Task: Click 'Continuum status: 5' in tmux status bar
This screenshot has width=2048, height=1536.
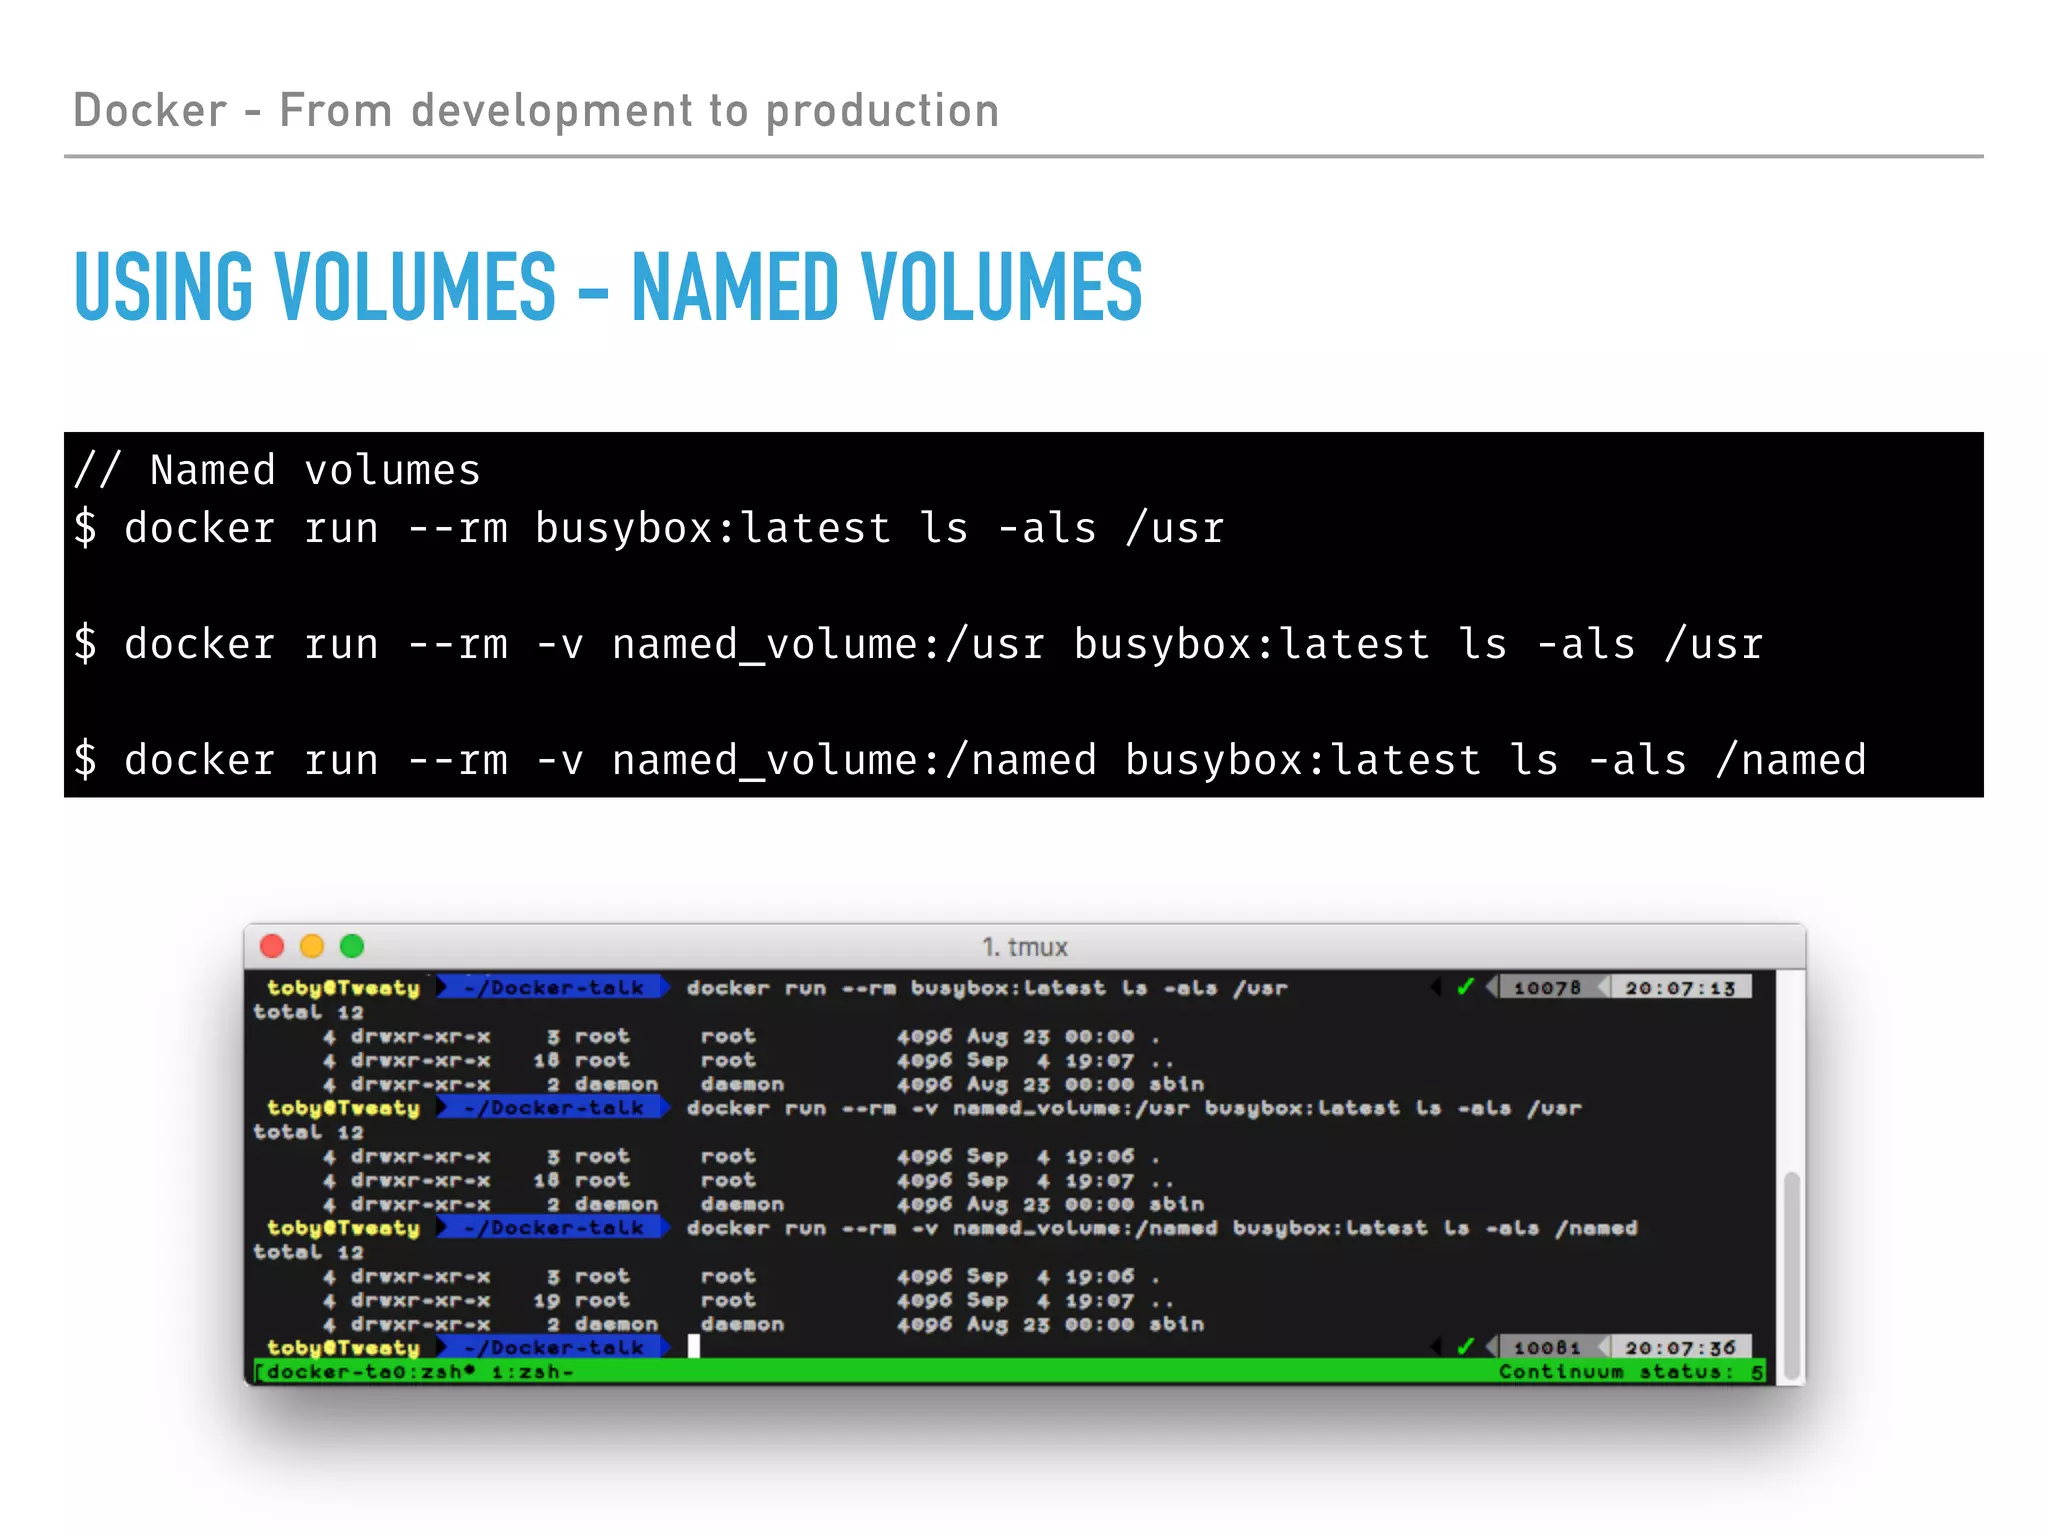Action: [1631, 1372]
